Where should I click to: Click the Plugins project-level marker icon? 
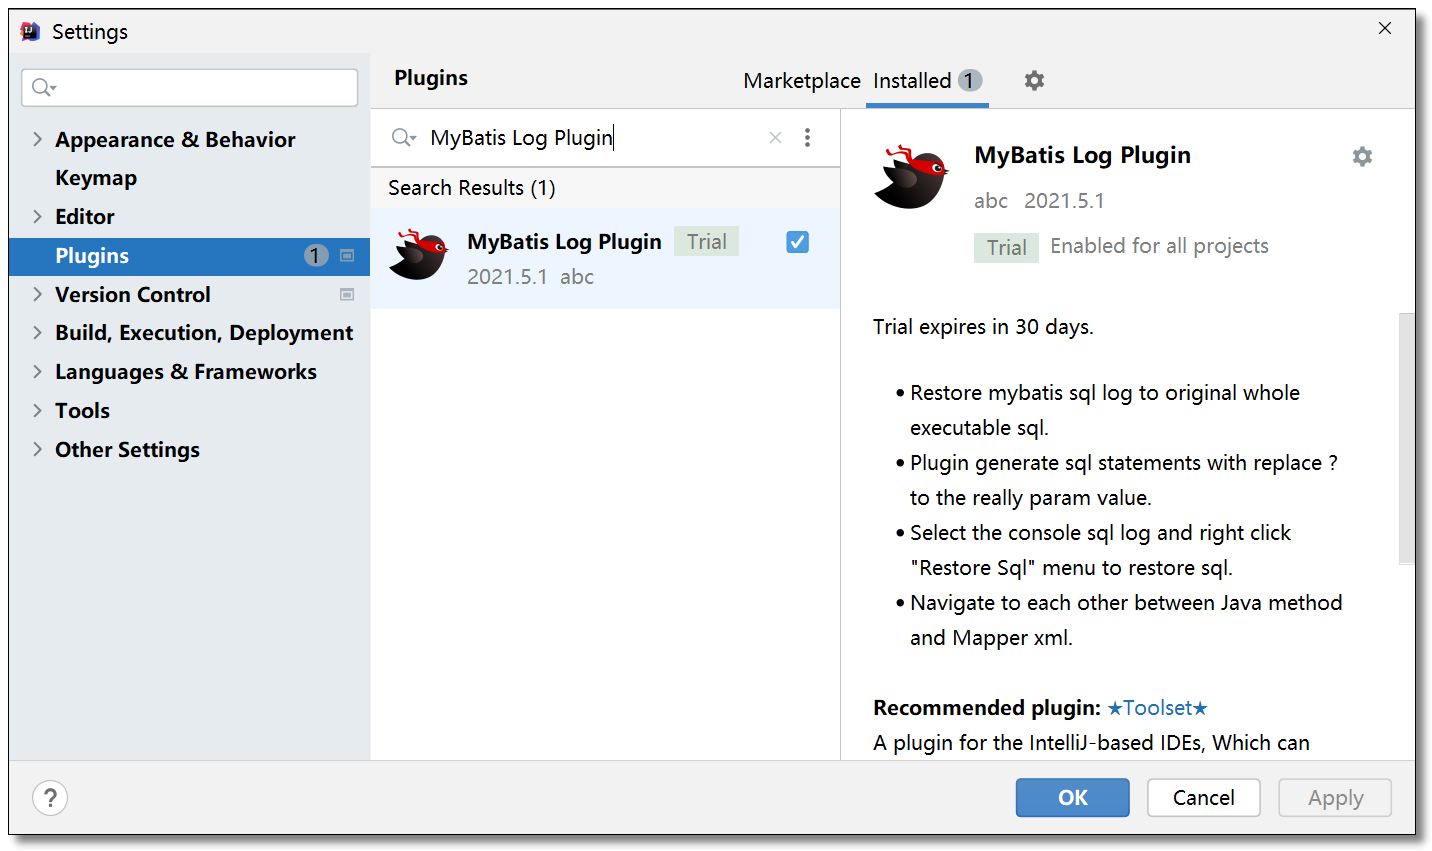point(347,256)
